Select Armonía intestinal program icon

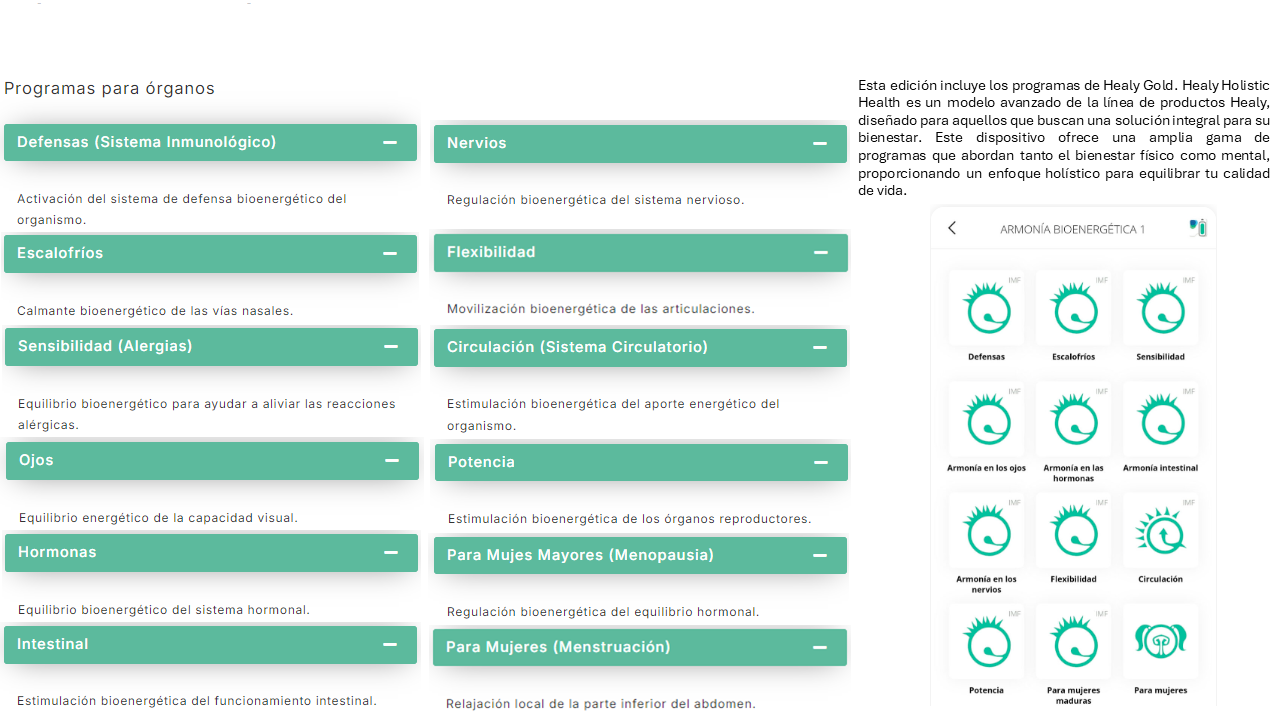(x=1160, y=420)
